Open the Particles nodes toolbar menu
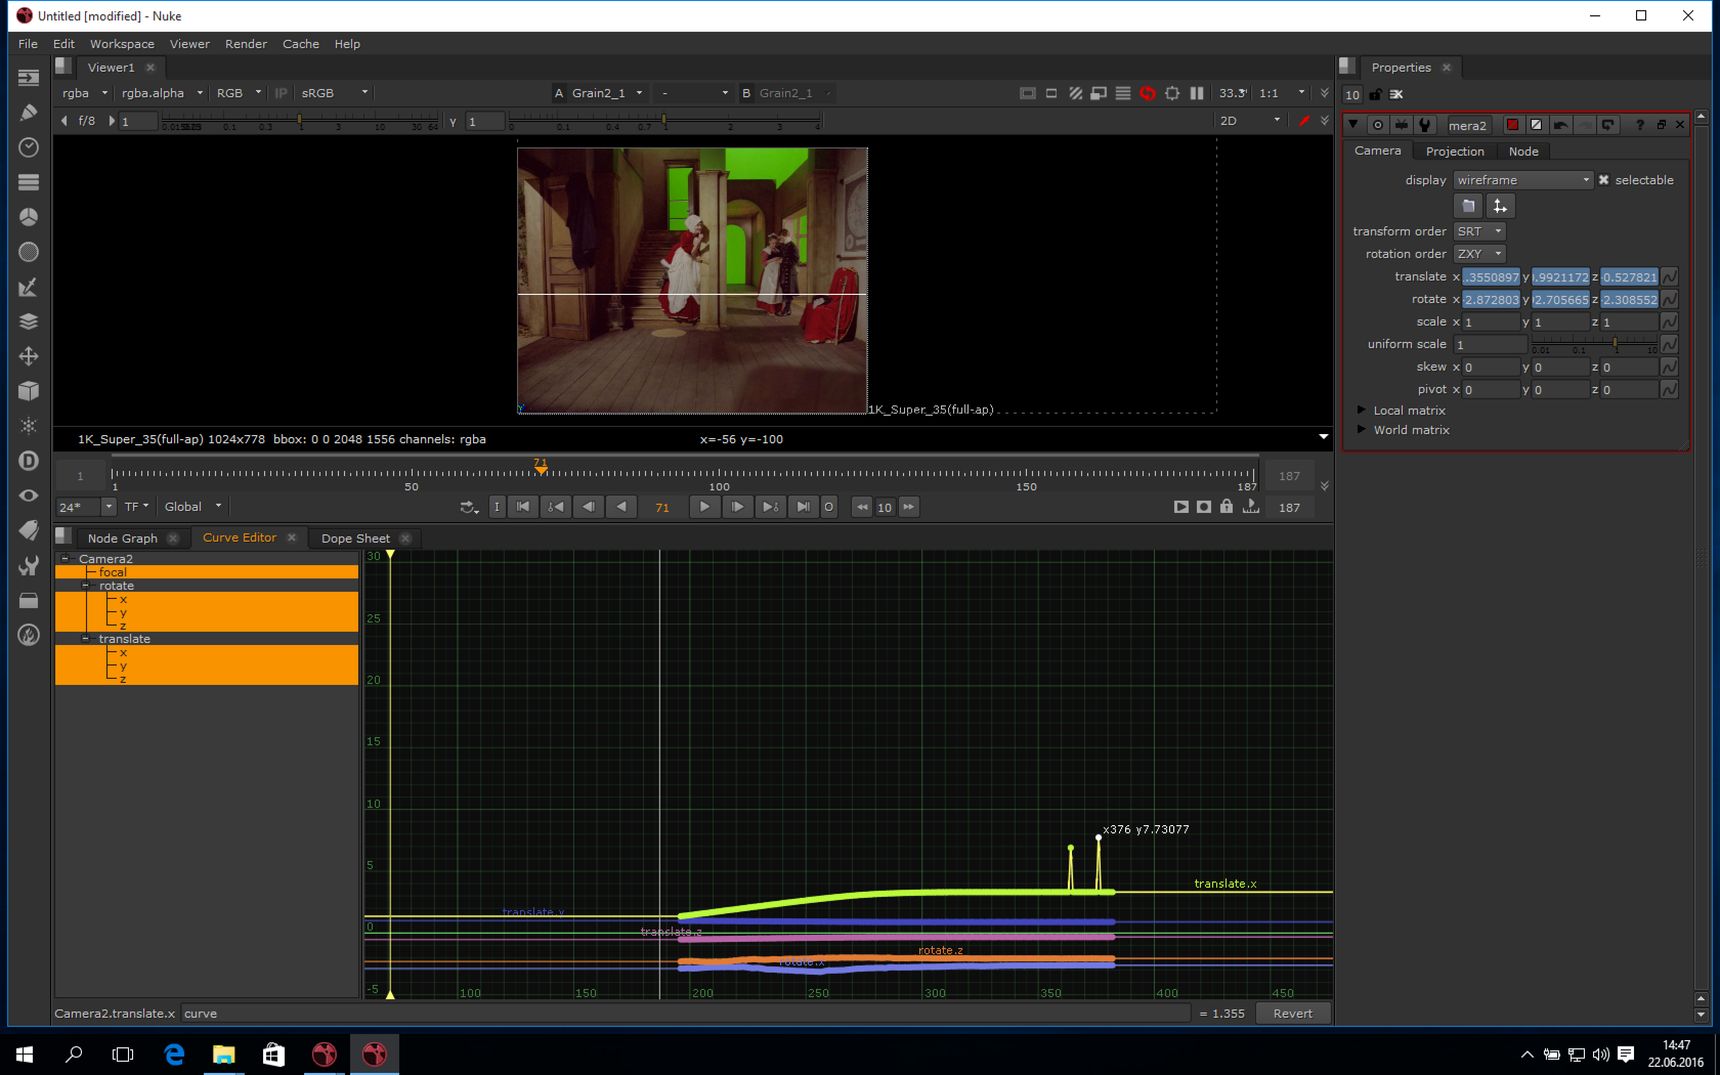Screen dimensions: 1720x1075 29,426
